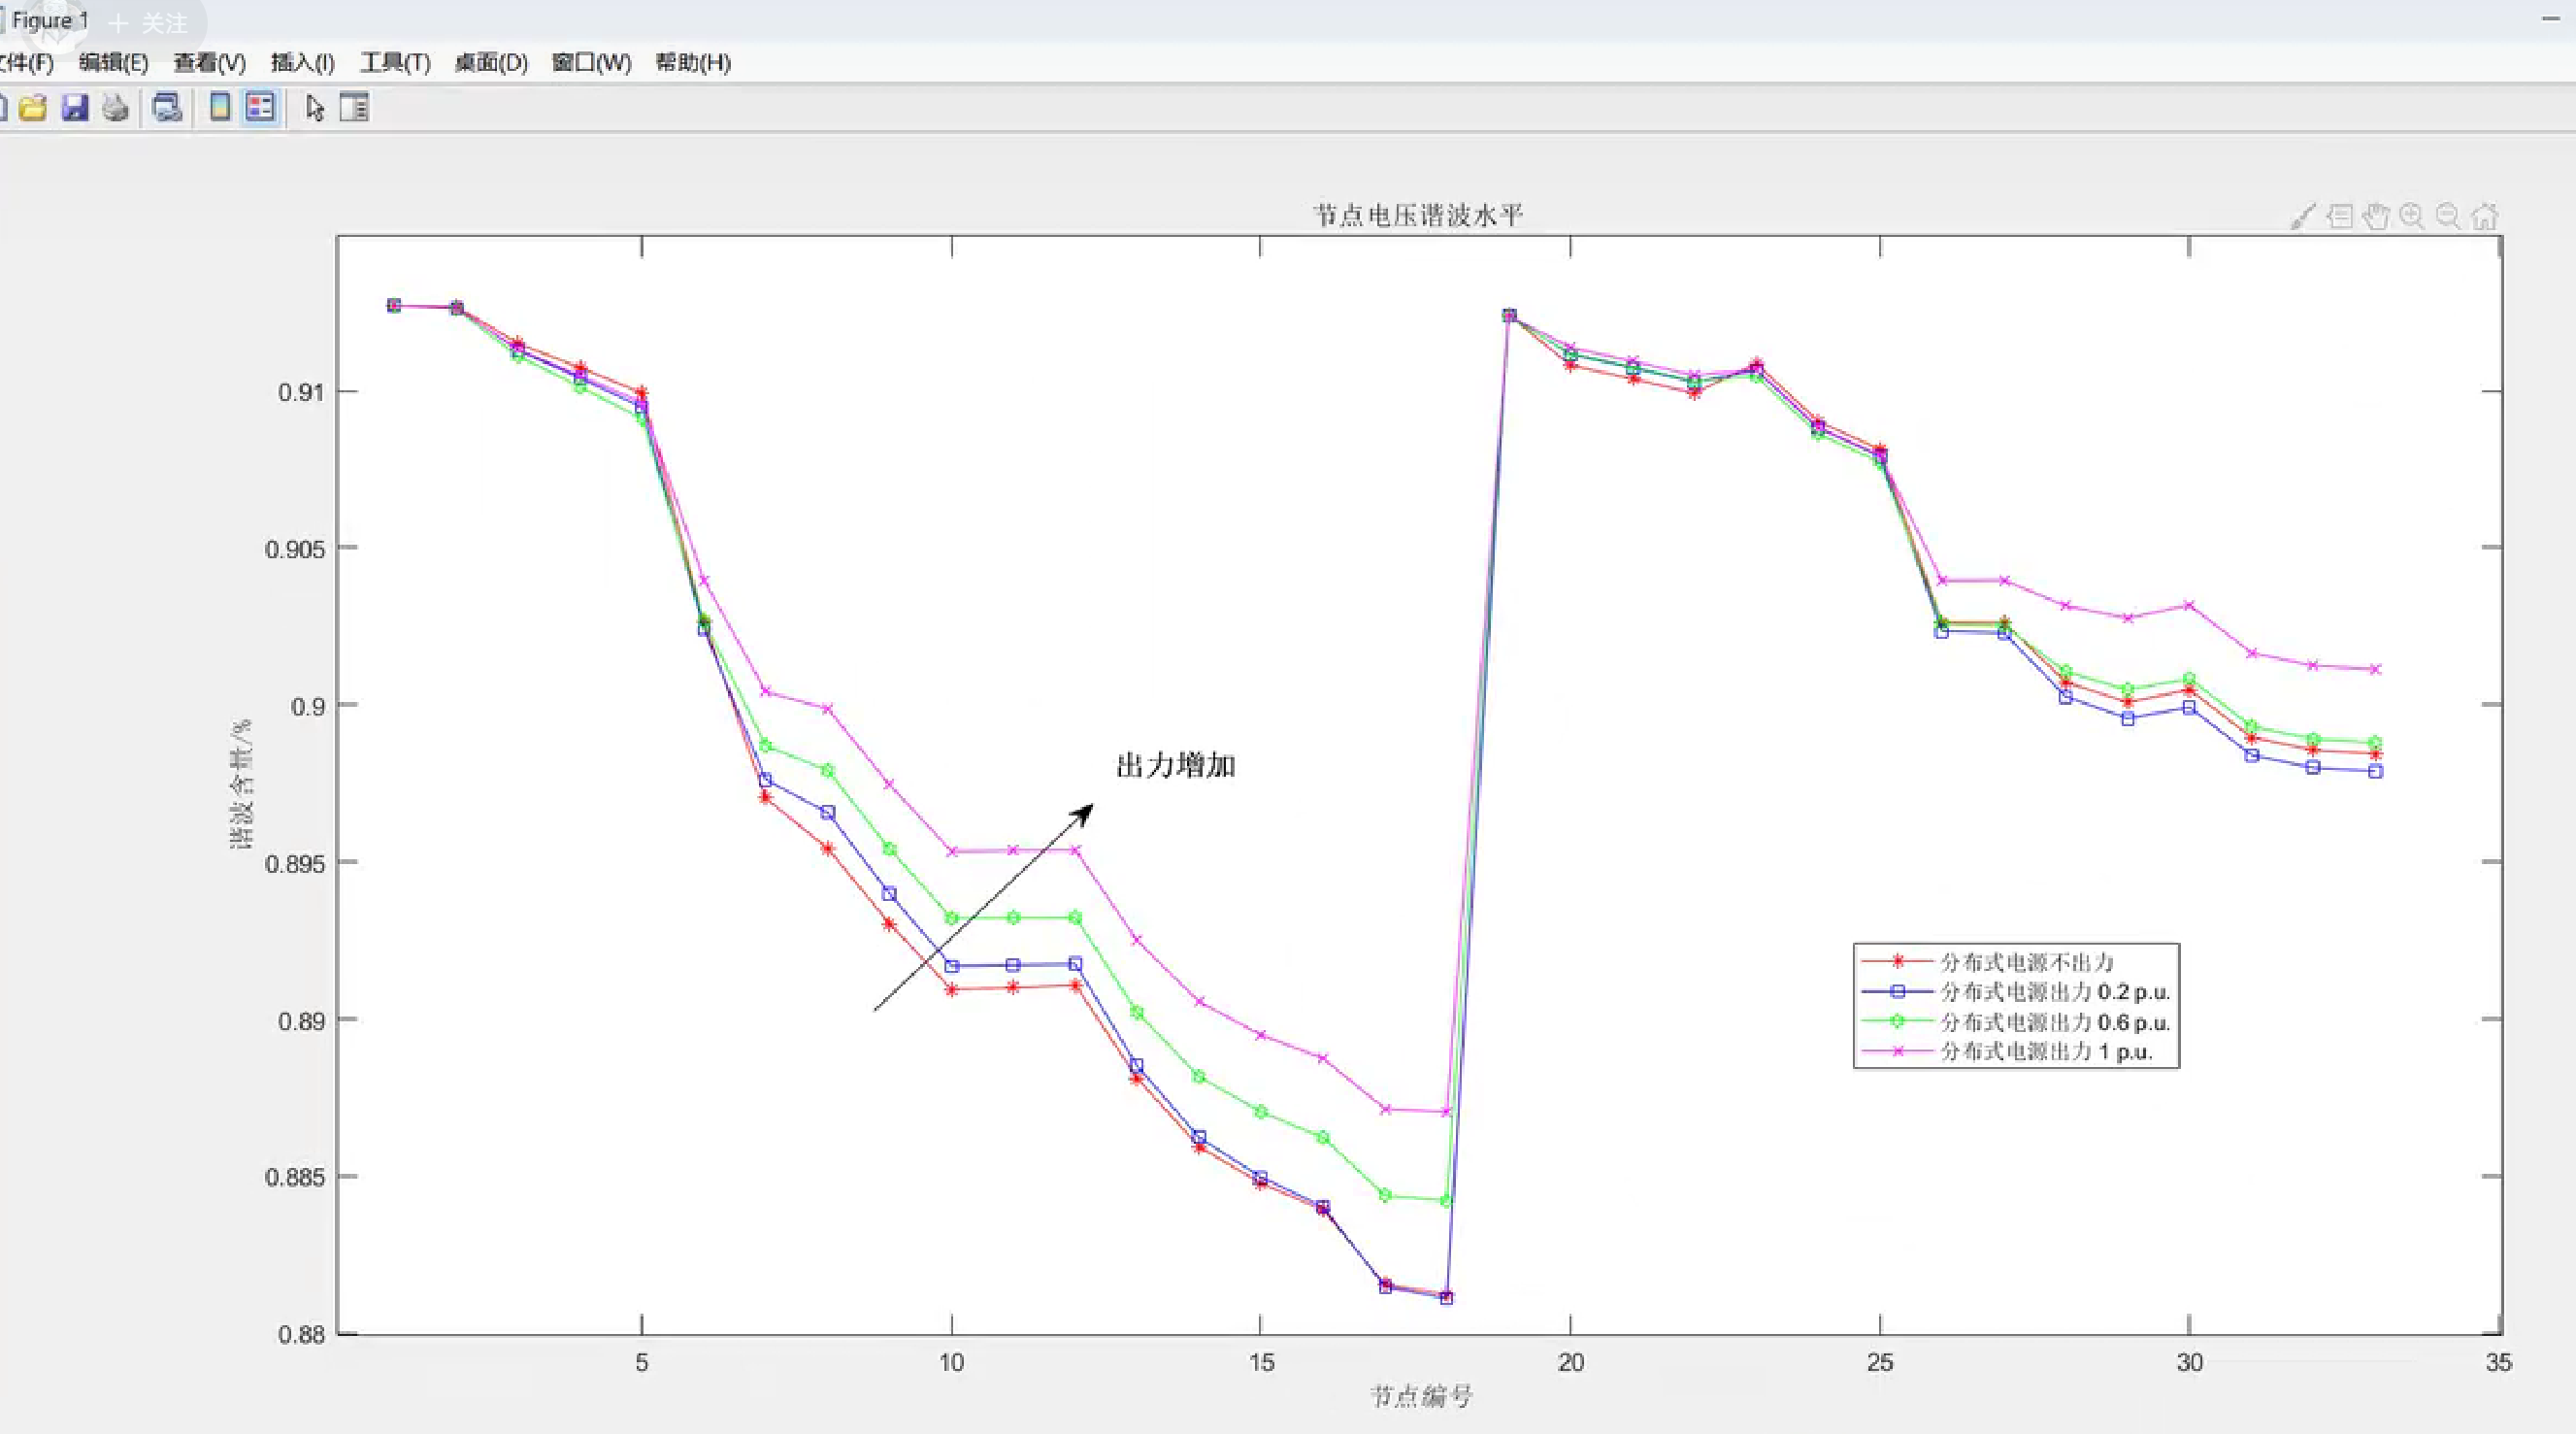Click the axes data tips icon
Screen dimensions: 2576x1434
(x=2340, y=216)
